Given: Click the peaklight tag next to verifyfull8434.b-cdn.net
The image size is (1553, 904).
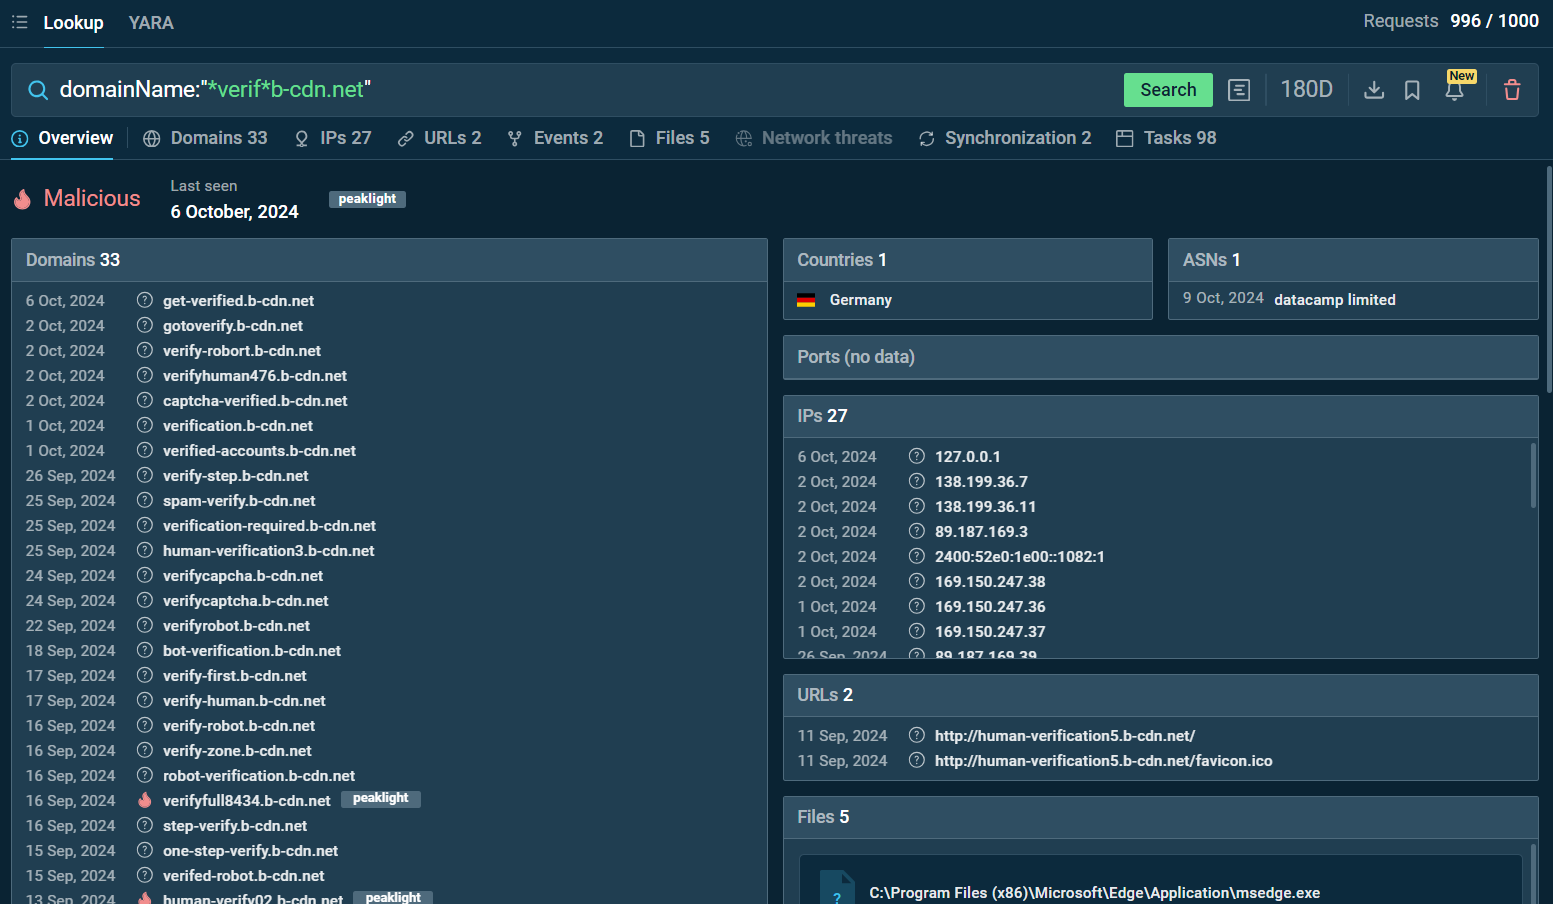Looking at the screenshot, I should pos(381,798).
